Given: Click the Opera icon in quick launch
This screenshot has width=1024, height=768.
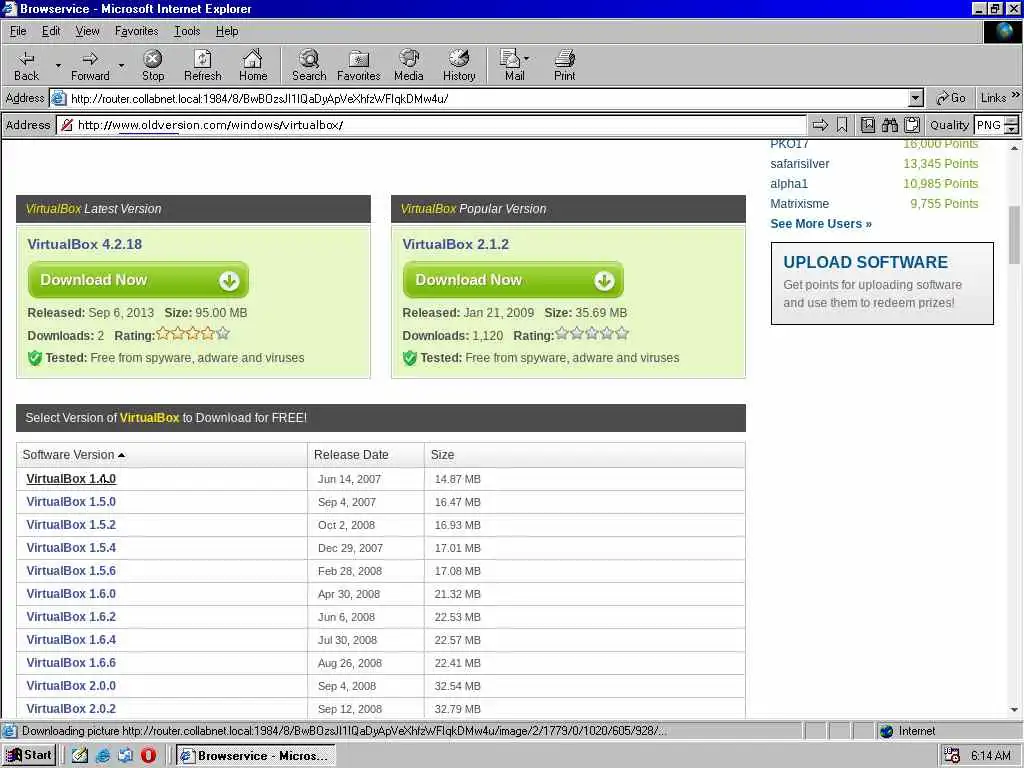Looking at the screenshot, I should [x=148, y=755].
